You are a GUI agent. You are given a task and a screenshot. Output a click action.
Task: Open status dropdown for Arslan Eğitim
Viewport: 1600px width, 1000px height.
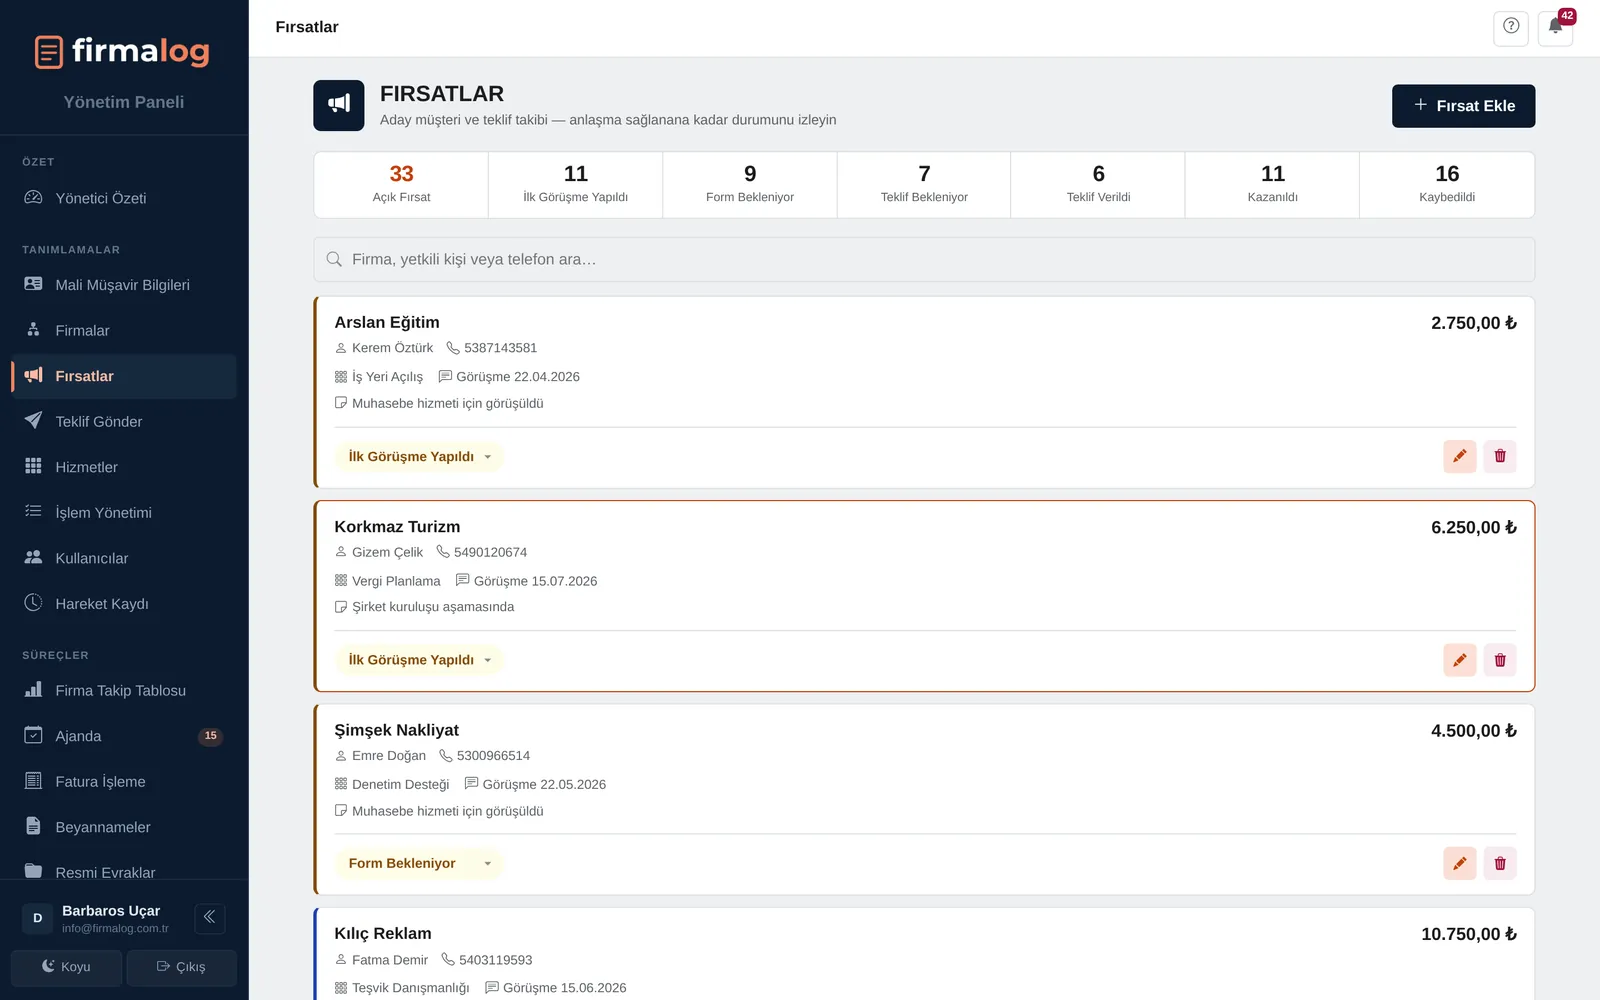[420, 457]
